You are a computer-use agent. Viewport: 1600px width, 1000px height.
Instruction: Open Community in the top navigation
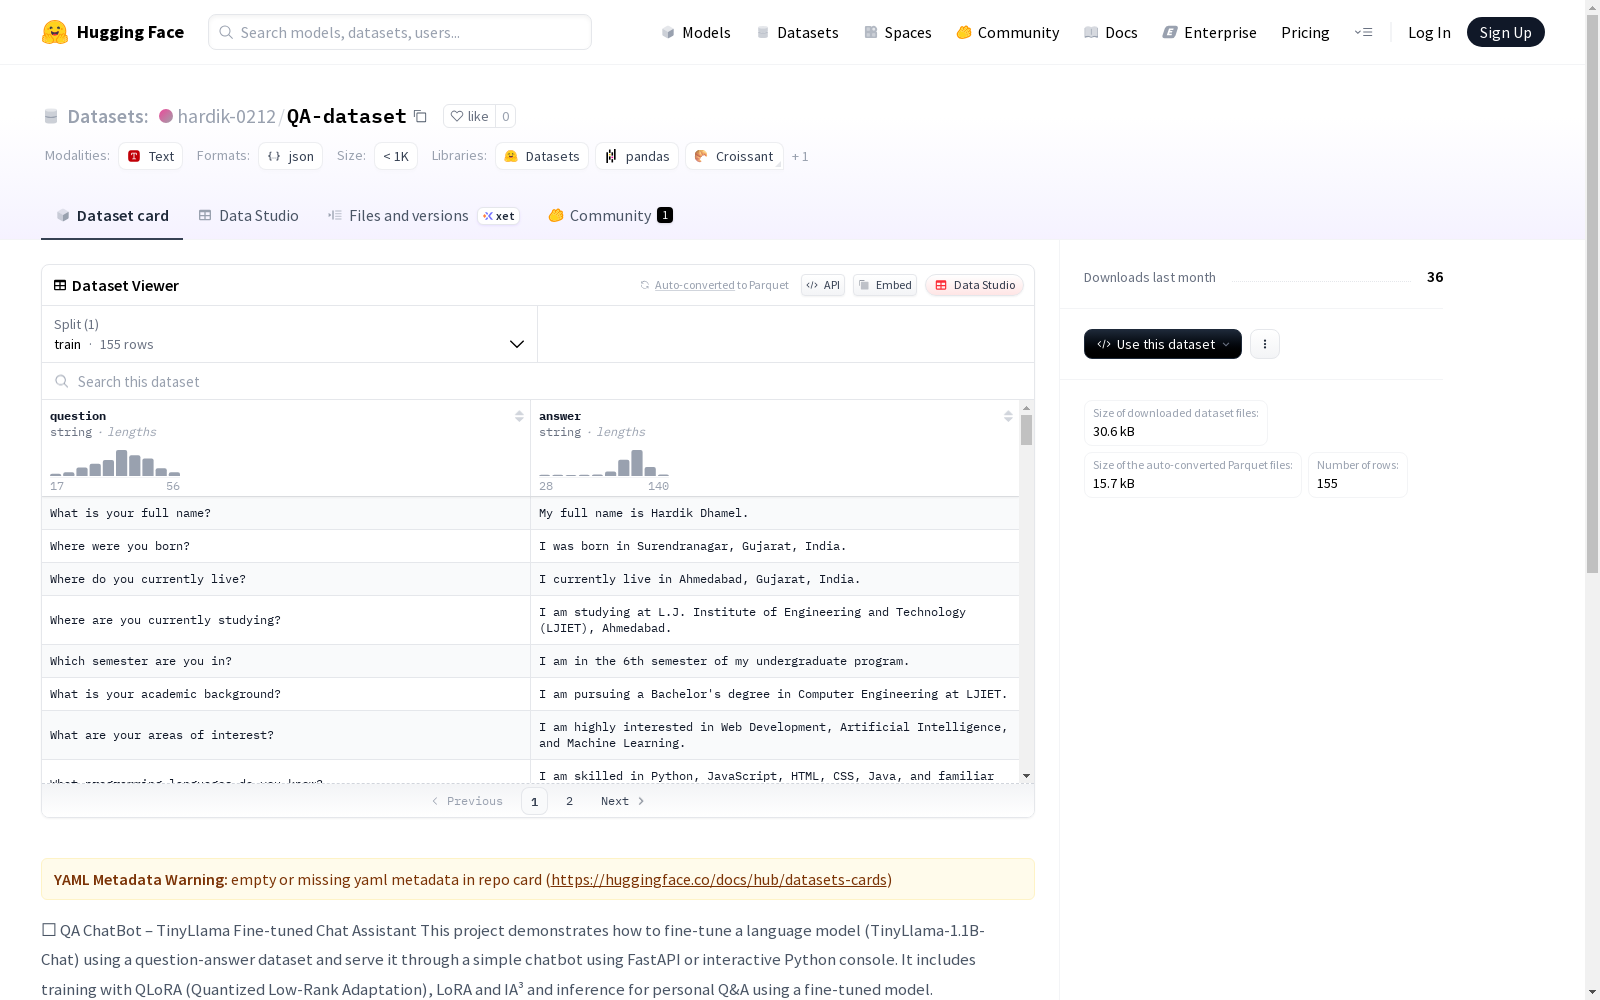(1008, 32)
